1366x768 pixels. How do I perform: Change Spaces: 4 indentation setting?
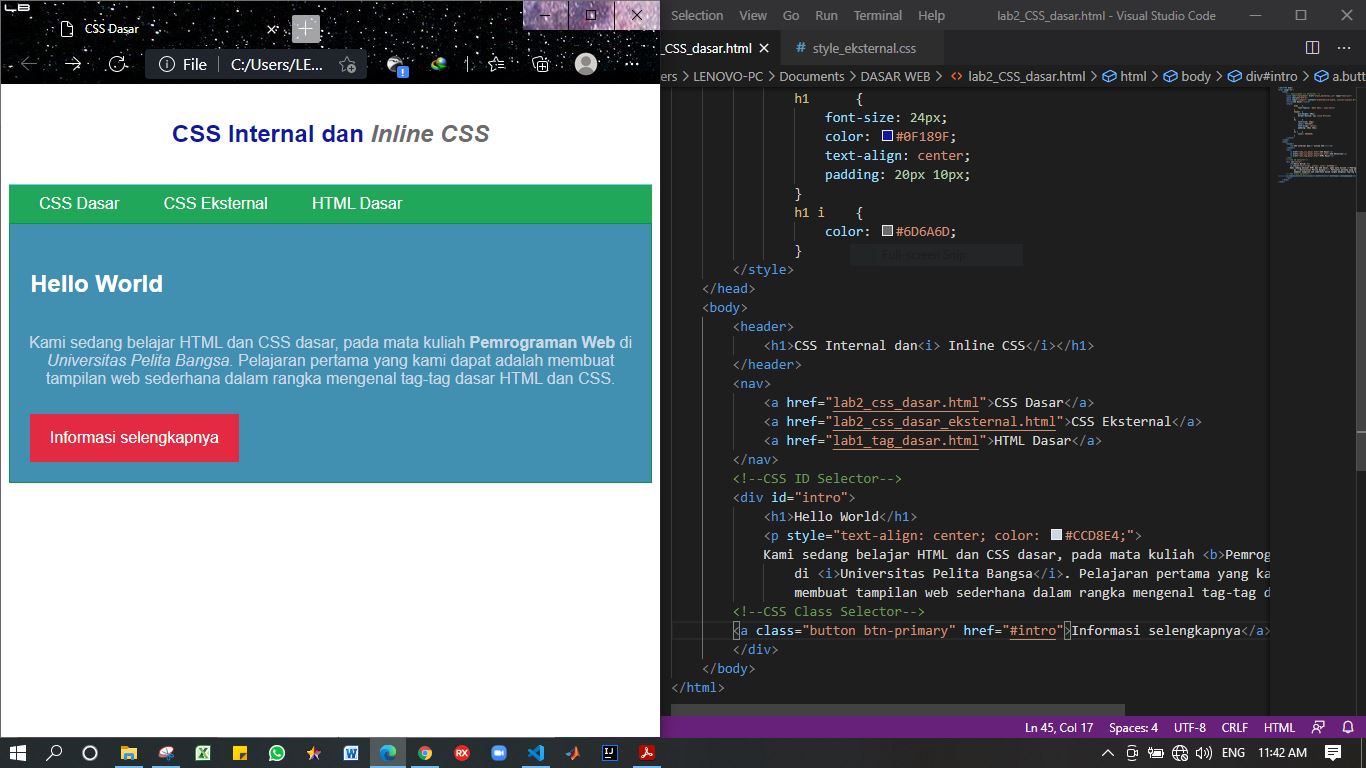click(1133, 727)
